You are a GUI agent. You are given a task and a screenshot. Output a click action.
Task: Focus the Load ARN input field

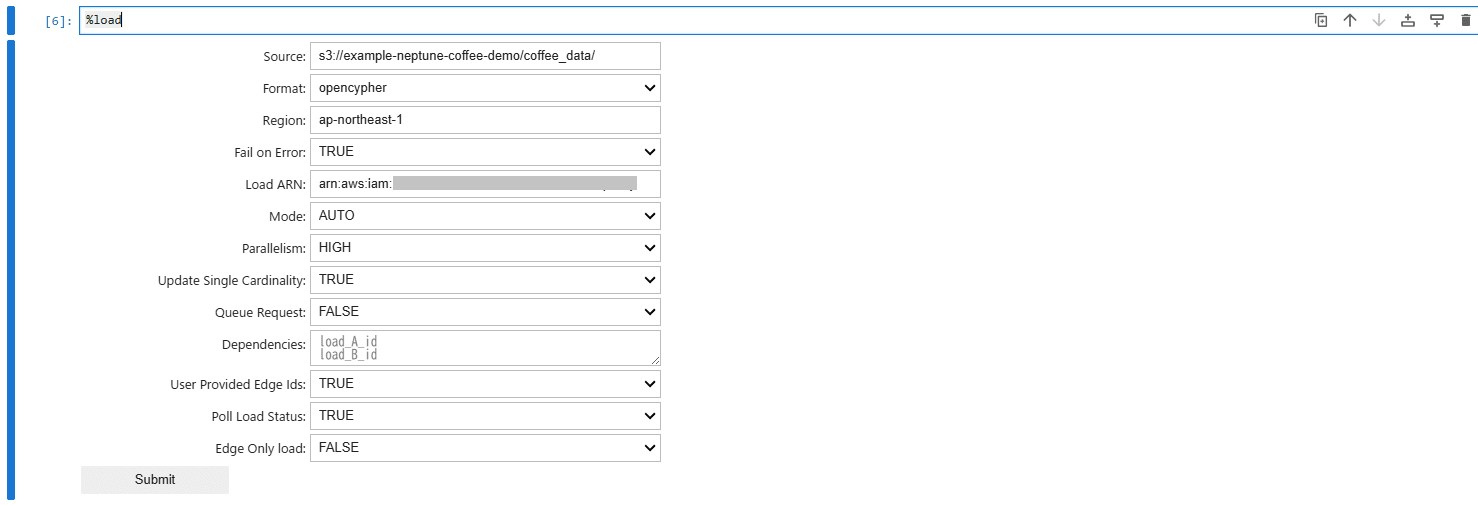pyautogui.click(x=485, y=184)
